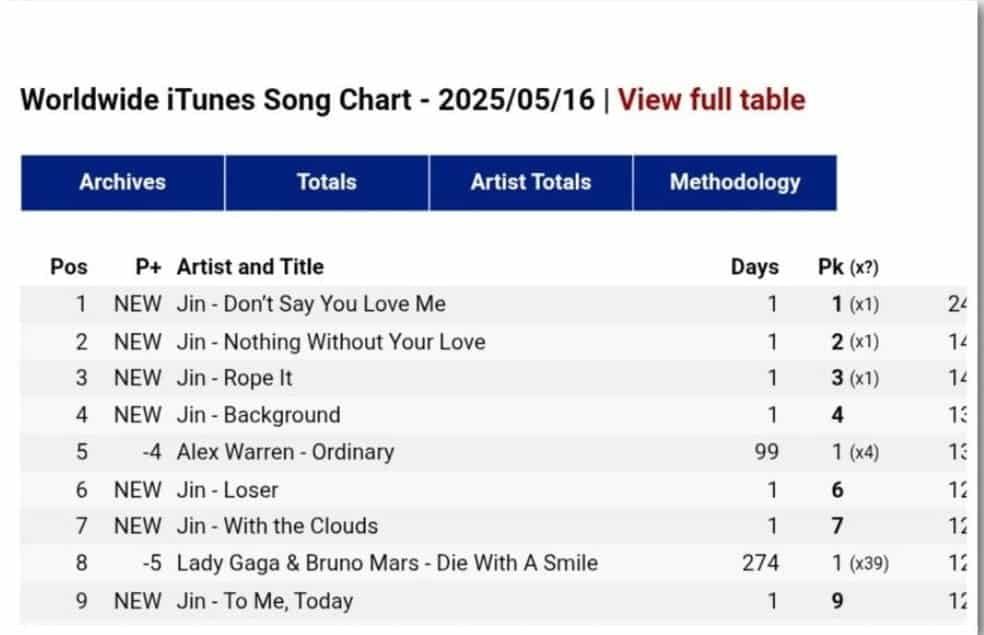Select the Artist Totals tab
The height and width of the screenshot is (635, 984).
pyautogui.click(x=531, y=182)
